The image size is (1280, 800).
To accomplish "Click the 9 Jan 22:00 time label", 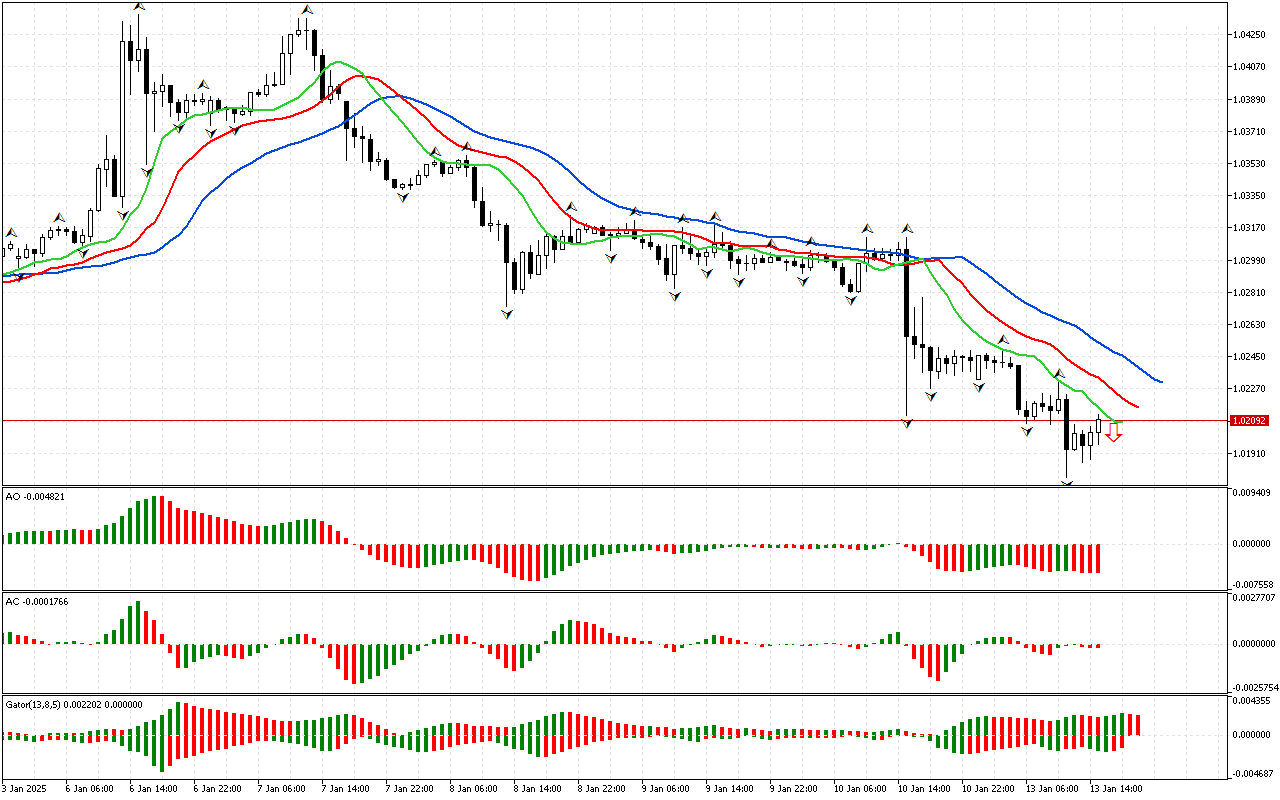I will pyautogui.click(x=794, y=788).
